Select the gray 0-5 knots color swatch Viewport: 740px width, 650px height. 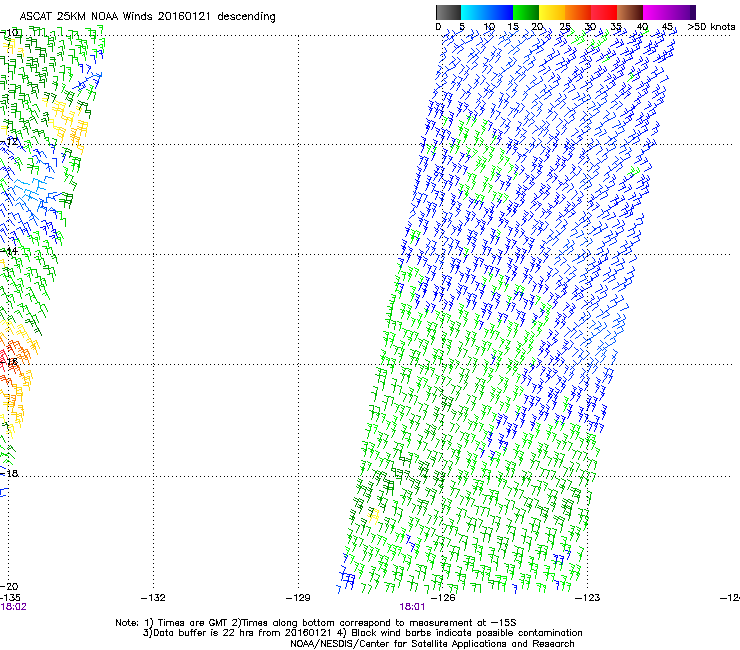(448, 12)
